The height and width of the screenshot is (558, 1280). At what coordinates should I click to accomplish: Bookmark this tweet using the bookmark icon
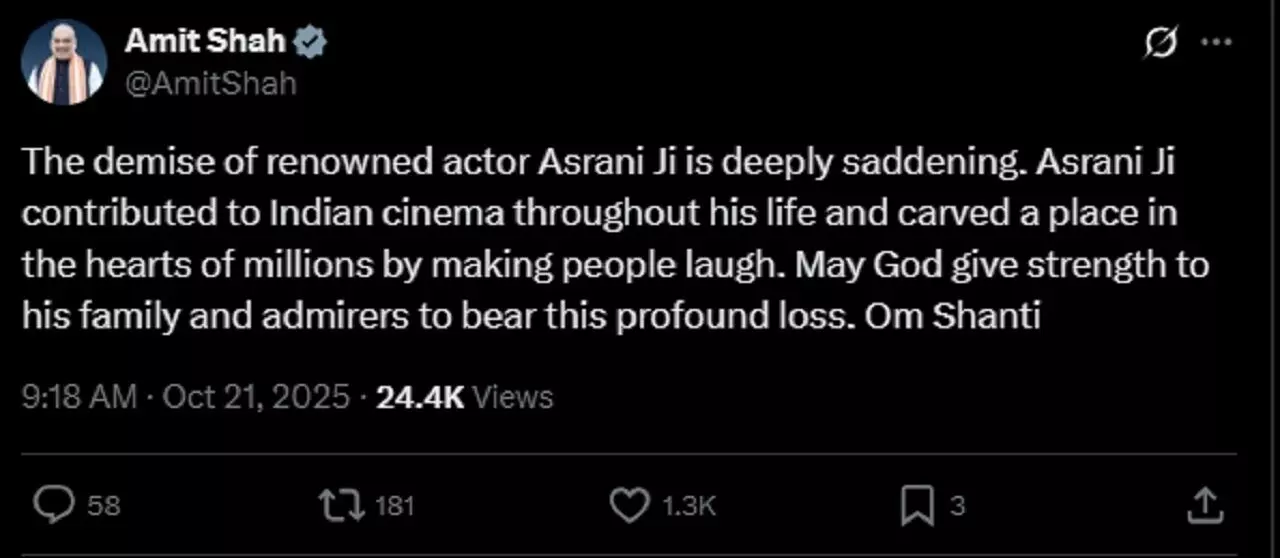916,505
